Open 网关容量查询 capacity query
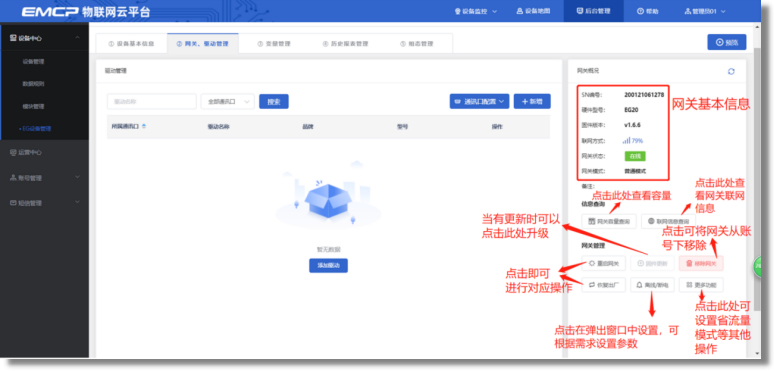The width and height of the screenshot is (774, 371). tap(609, 222)
